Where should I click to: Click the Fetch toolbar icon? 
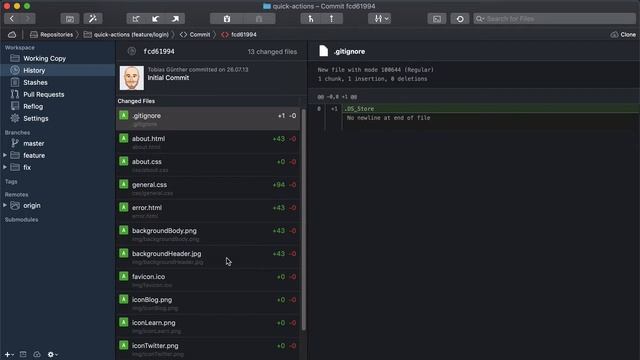click(136, 19)
